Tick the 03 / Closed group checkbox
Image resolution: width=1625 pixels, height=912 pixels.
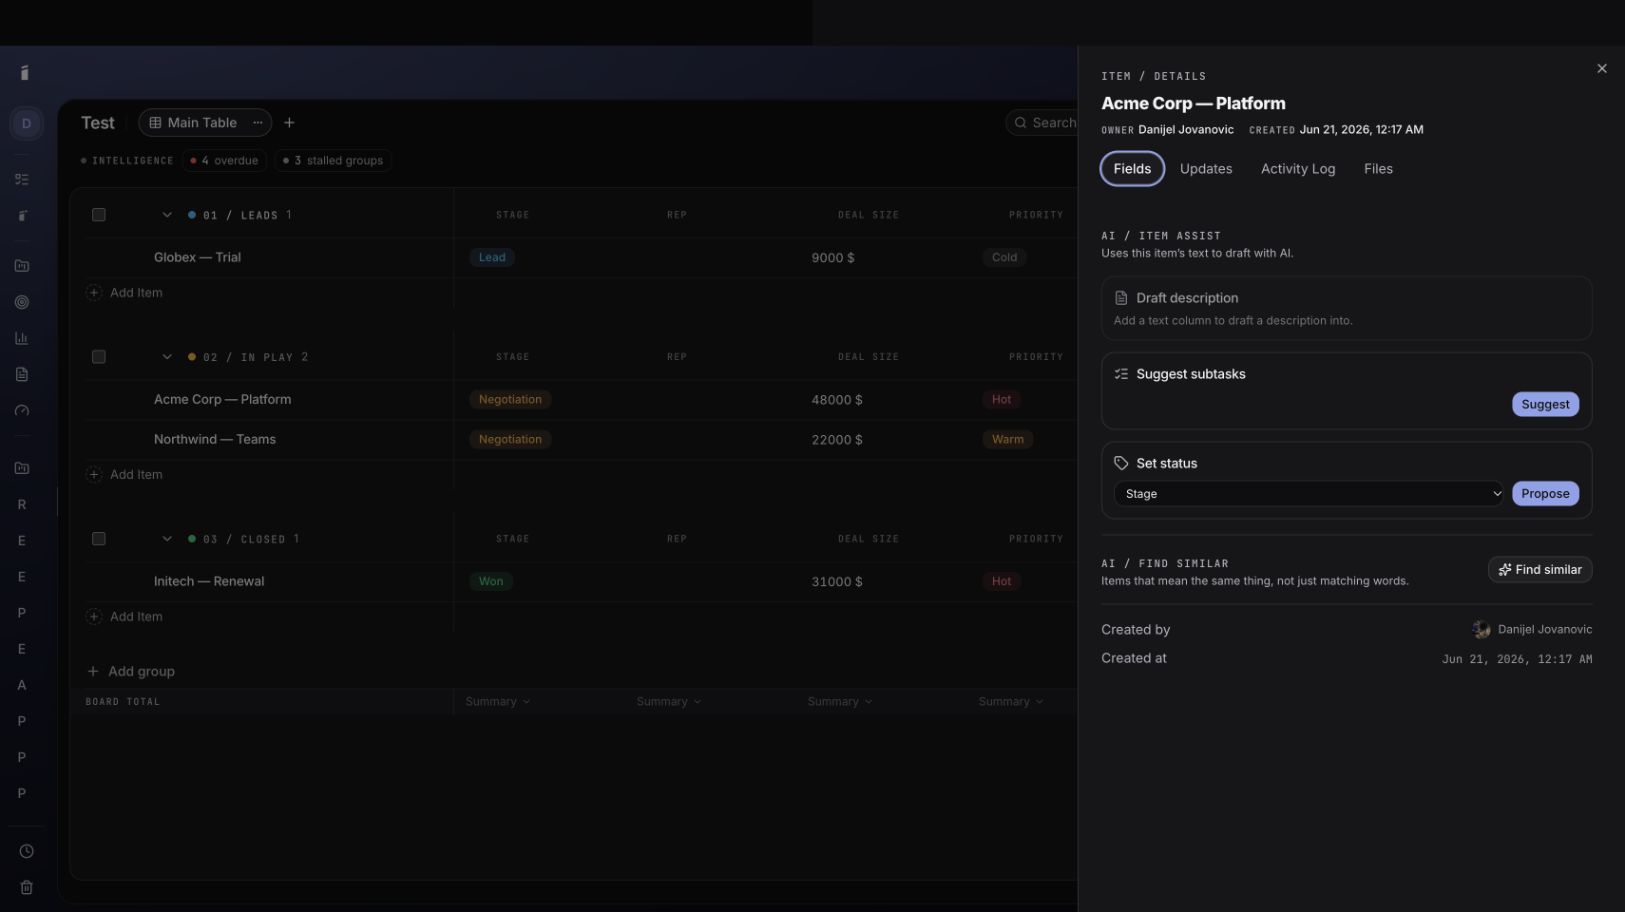(99, 539)
